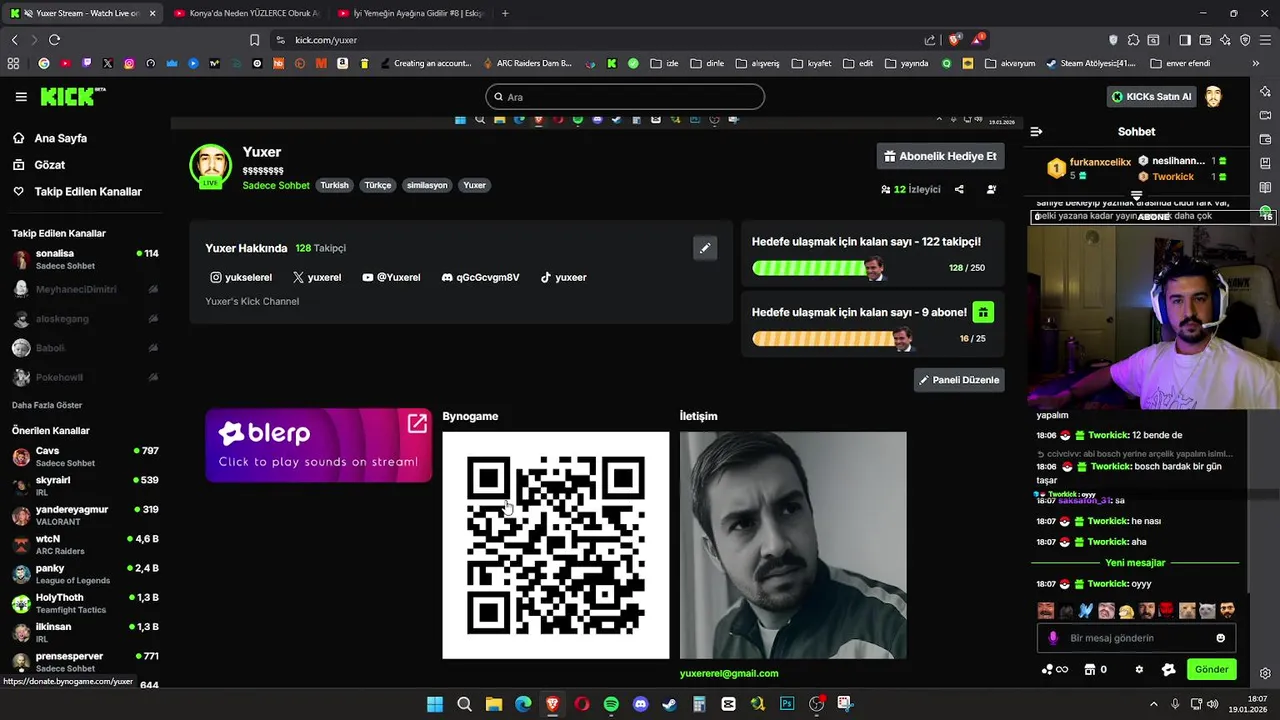
Task: Click the follower goal progress bar
Action: pyautogui.click(x=818, y=268)
